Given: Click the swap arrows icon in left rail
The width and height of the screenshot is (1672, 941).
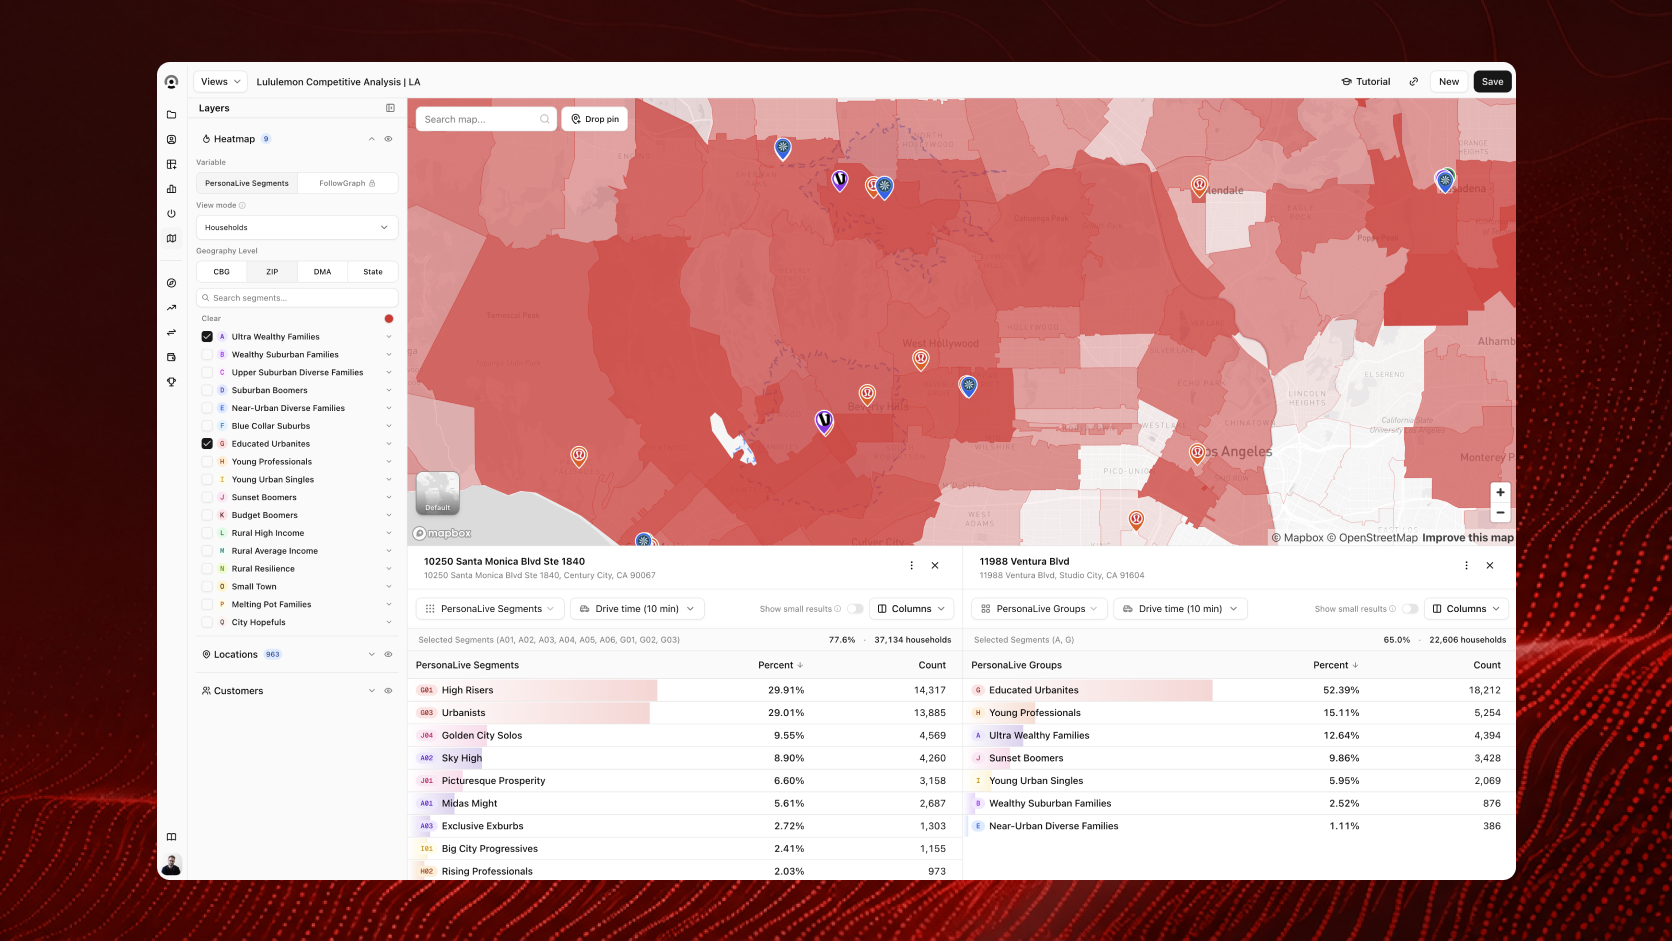Looking at the screenshot, I should pyautogui.click(x=171, y=332).
